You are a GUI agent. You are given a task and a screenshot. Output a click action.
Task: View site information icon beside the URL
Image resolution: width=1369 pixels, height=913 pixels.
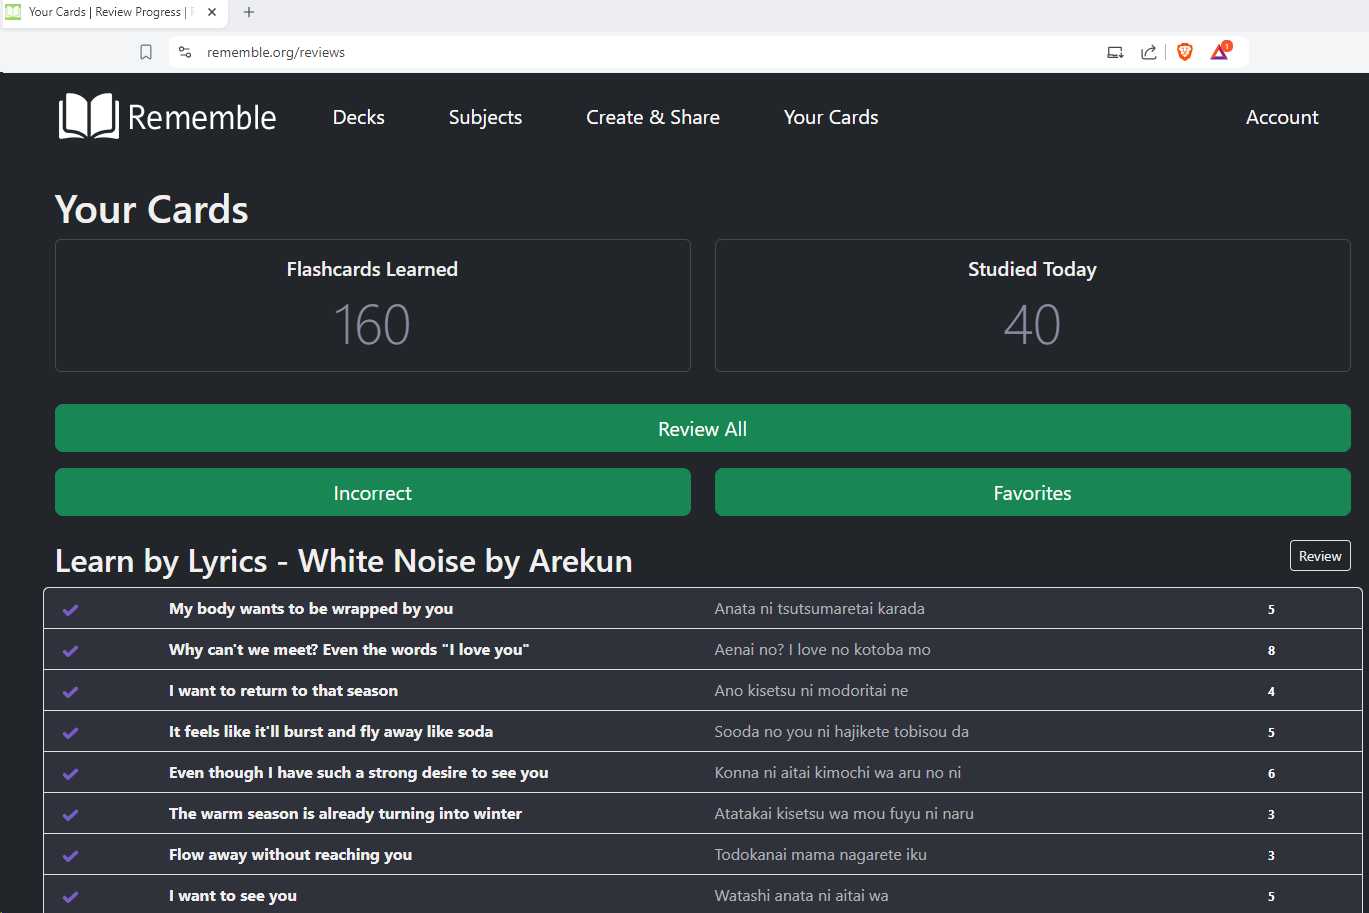pyautogui.click(x=185, y=52)
